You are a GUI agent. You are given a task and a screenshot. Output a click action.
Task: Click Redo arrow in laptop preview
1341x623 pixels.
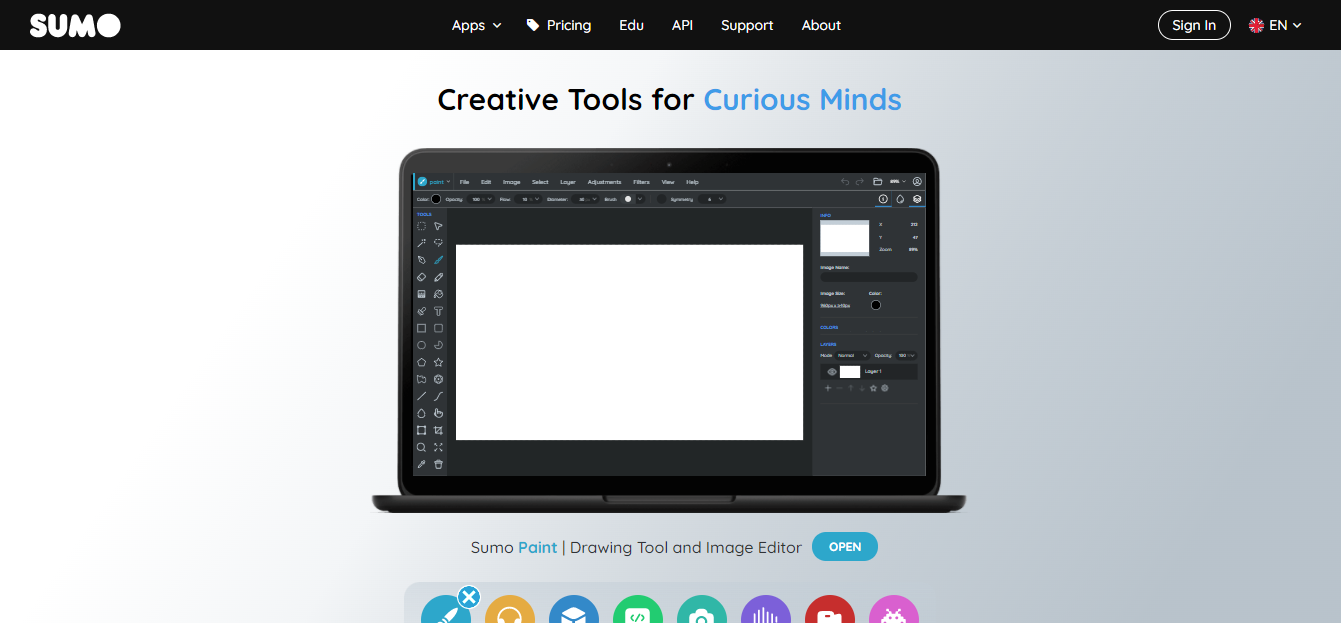(x=859, y=182)
